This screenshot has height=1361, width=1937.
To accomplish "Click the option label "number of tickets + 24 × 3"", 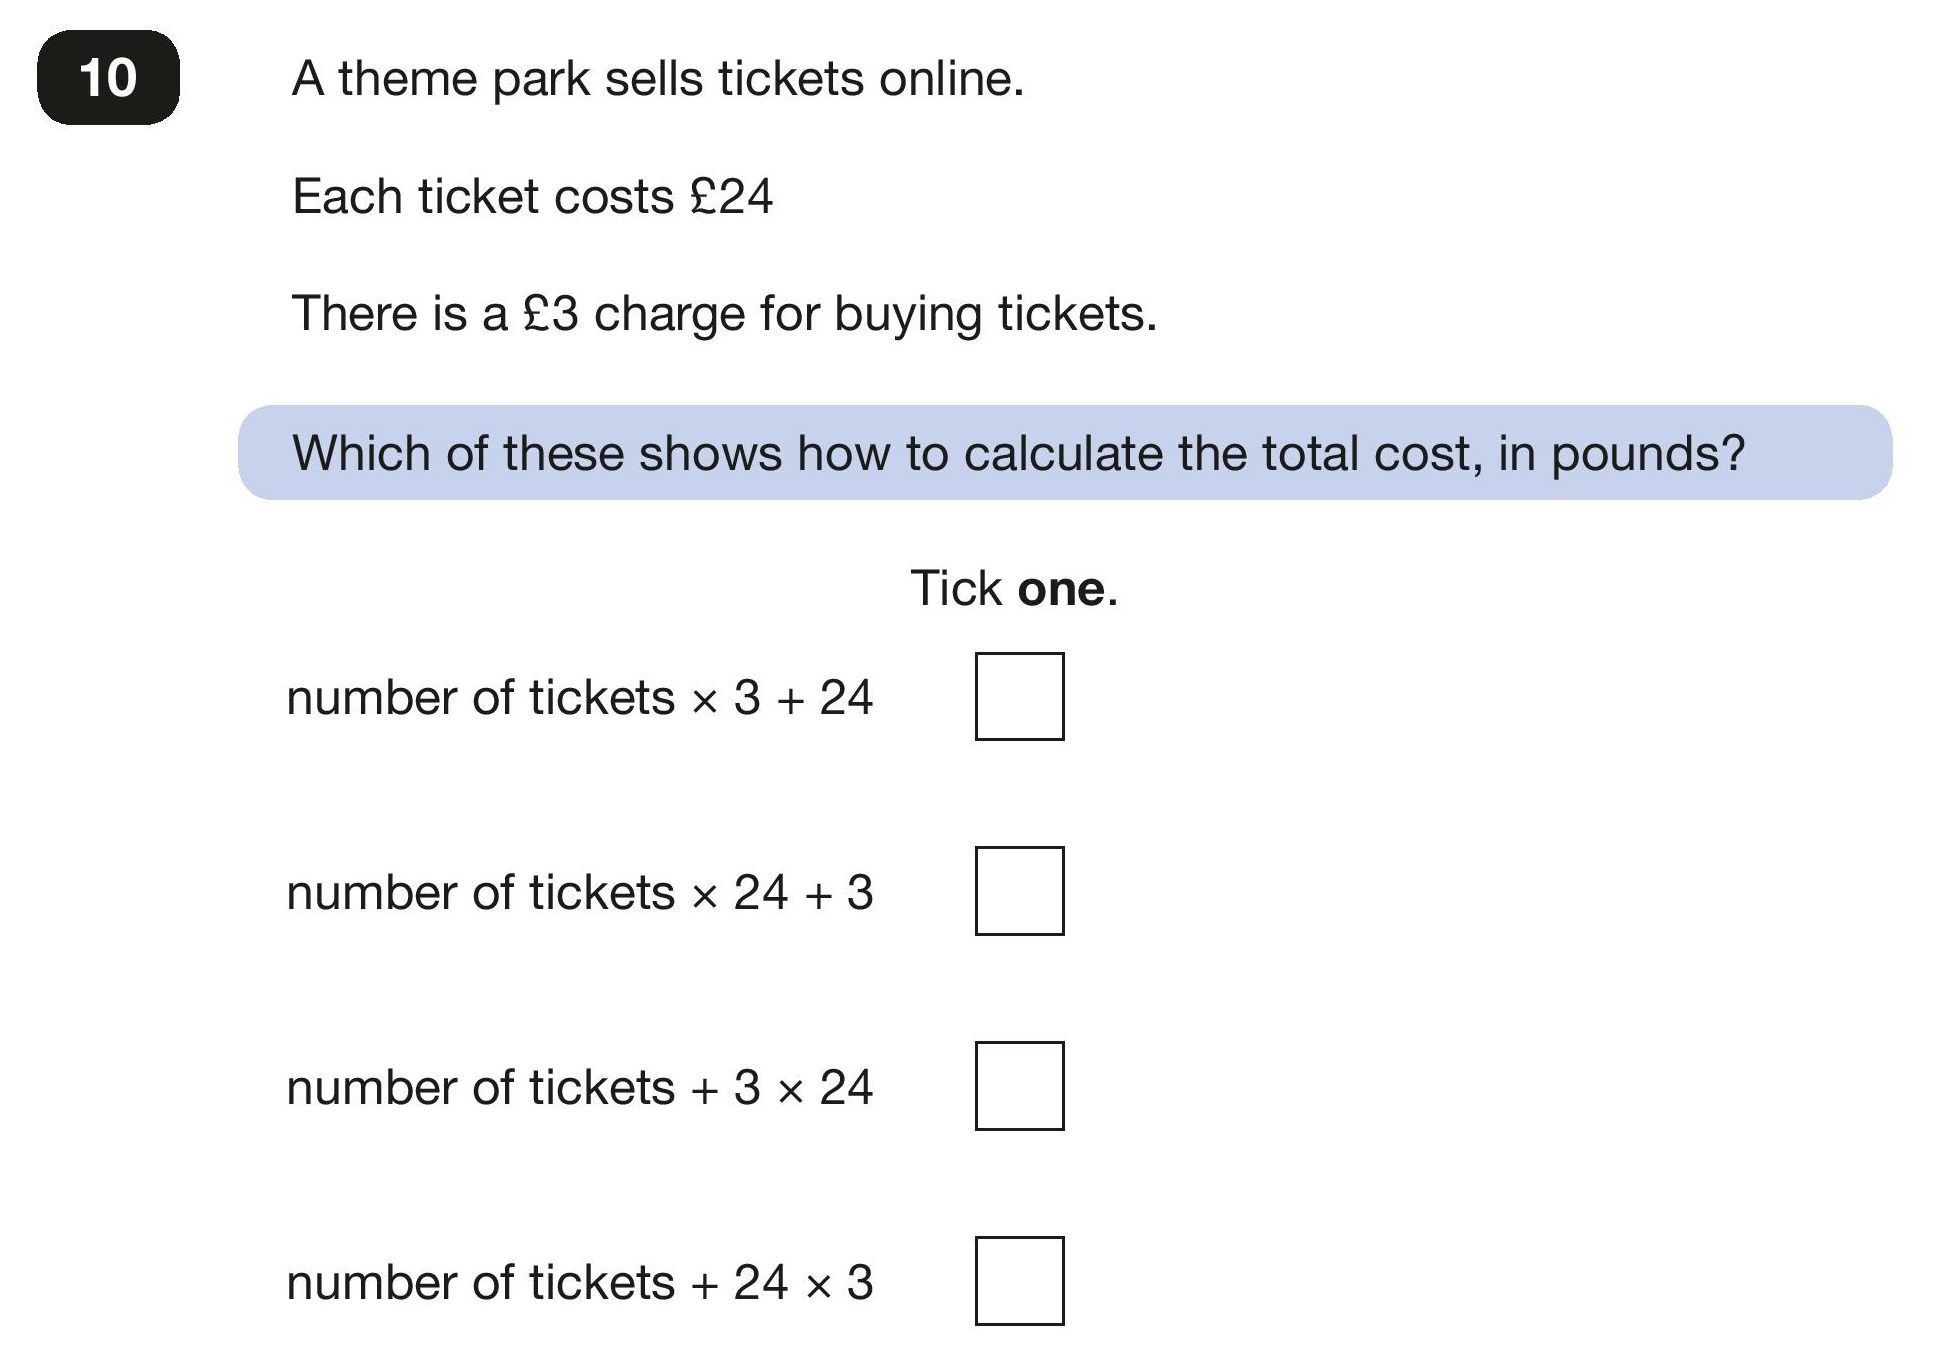I will pyautogui.click(x=580, y=1282).
